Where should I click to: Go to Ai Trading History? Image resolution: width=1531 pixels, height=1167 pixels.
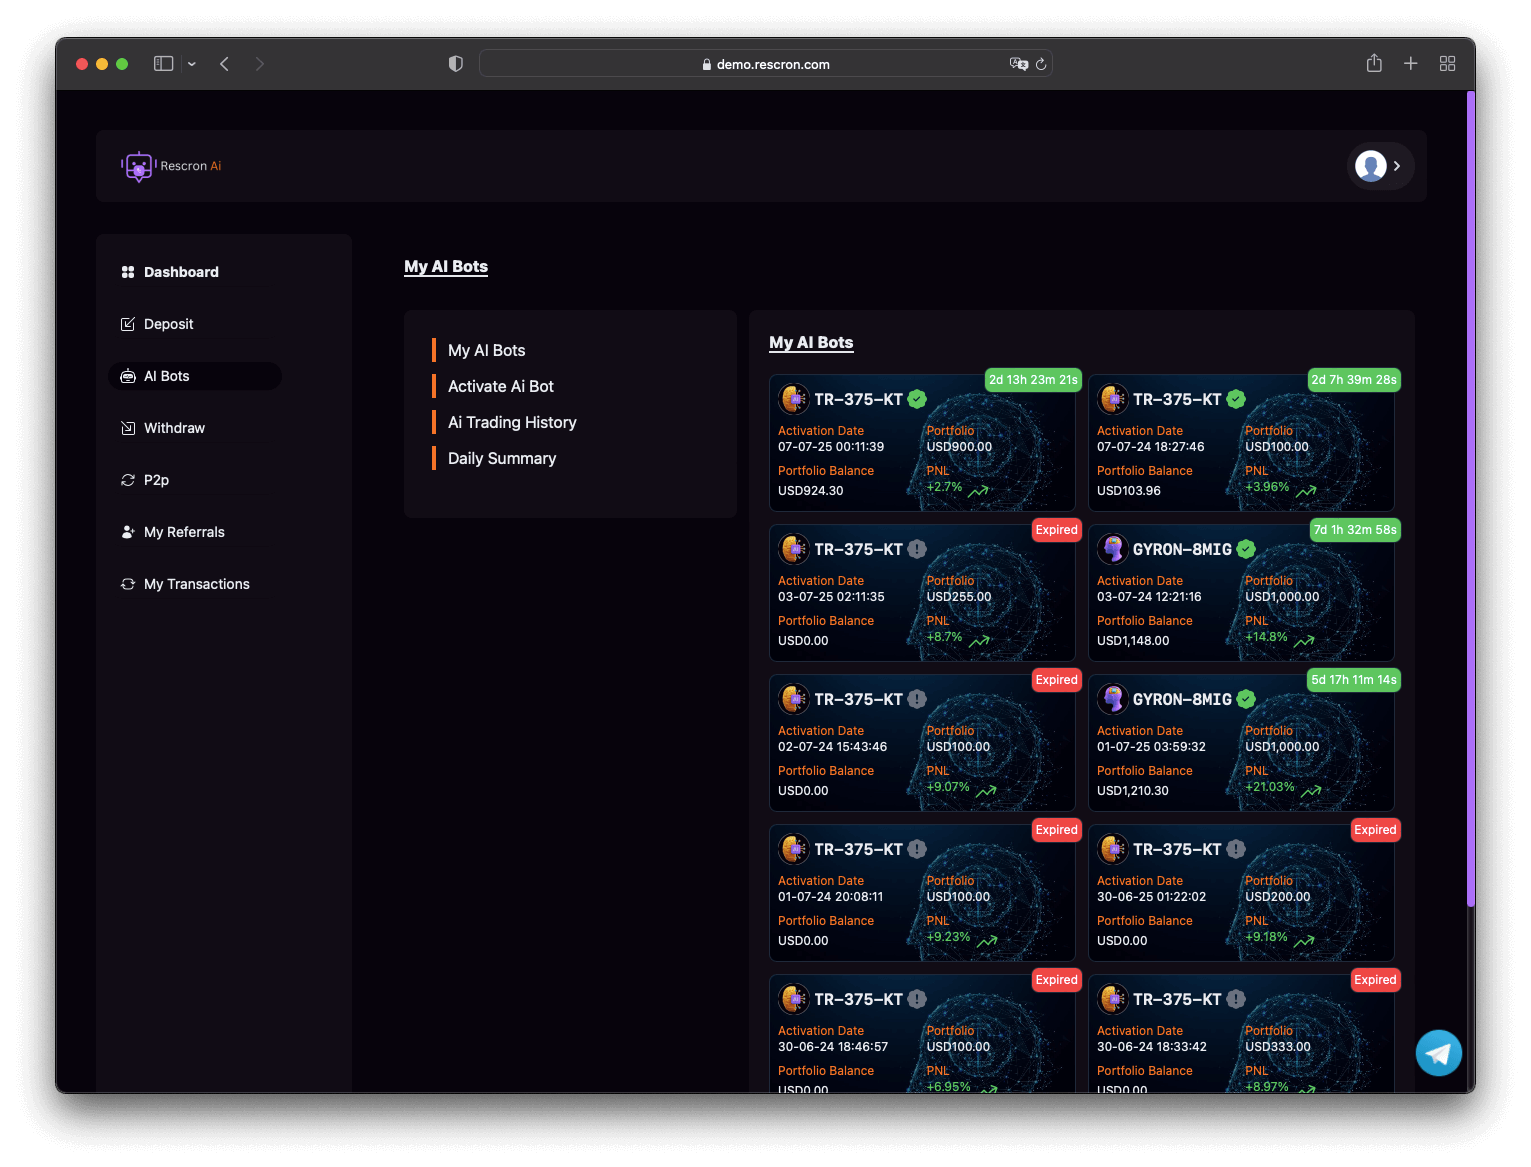[512, 422]
